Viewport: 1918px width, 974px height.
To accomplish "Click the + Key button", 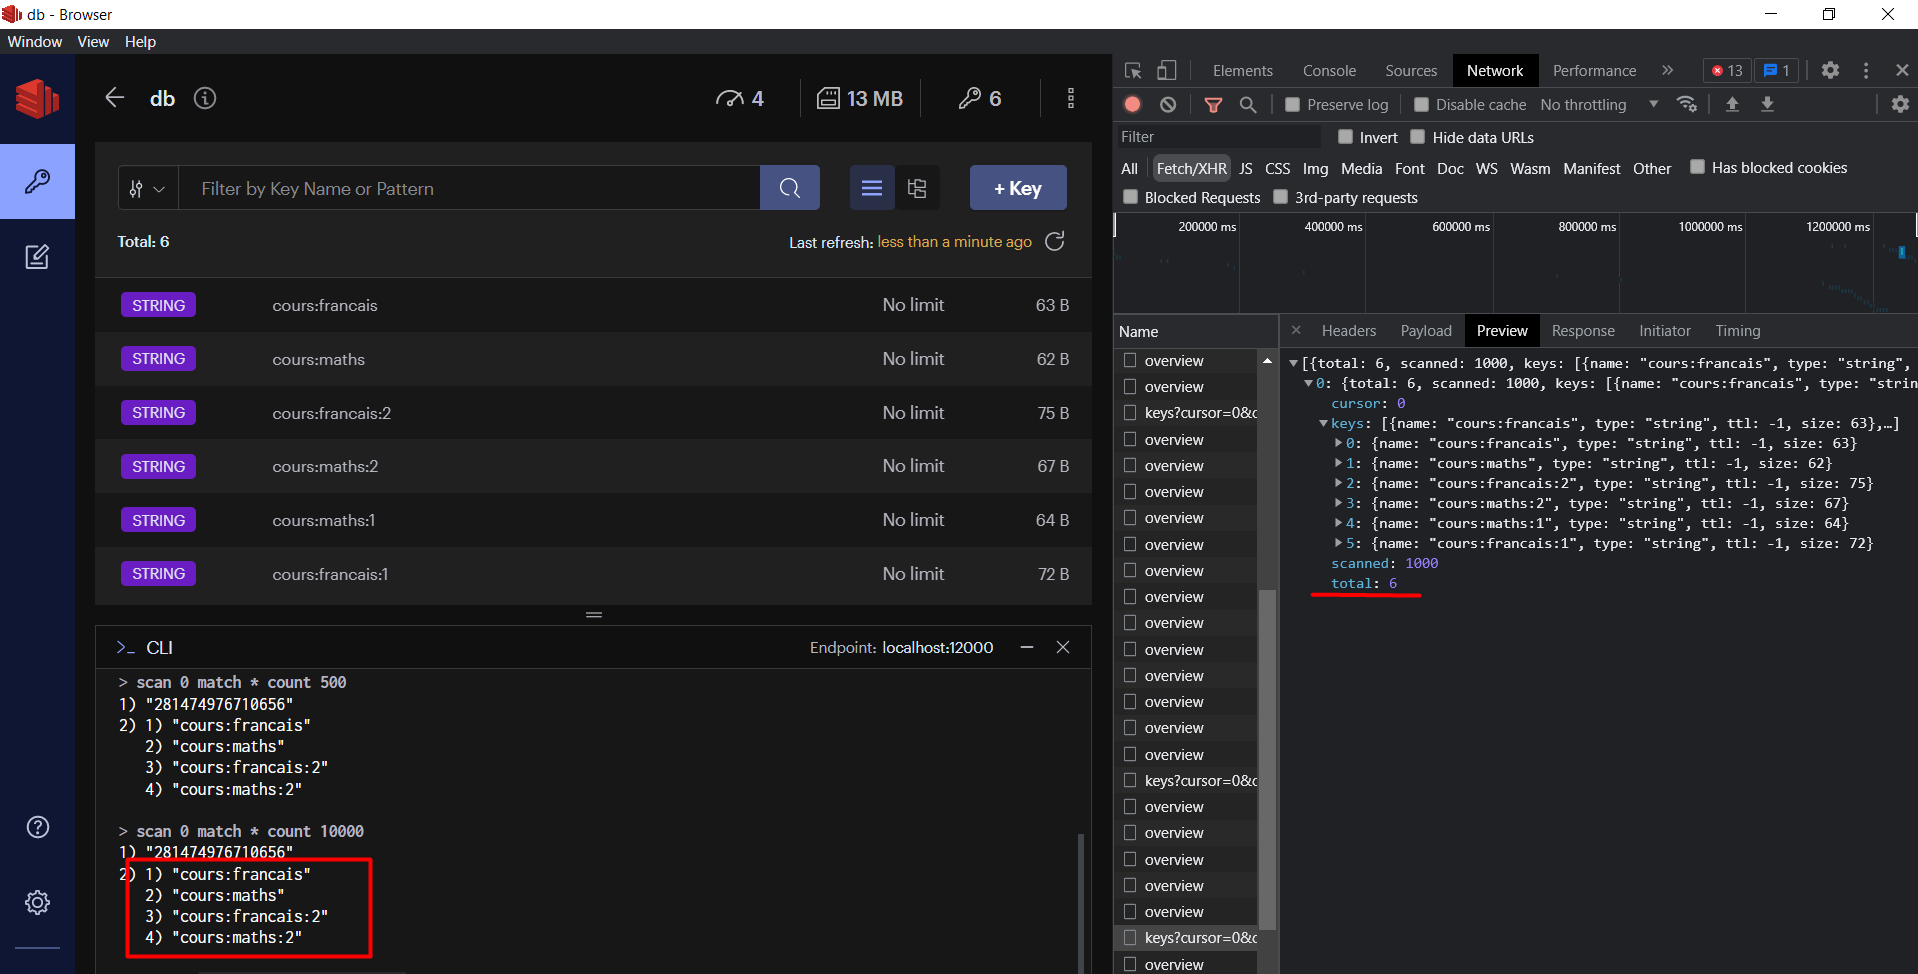I will pos(1017,187).
